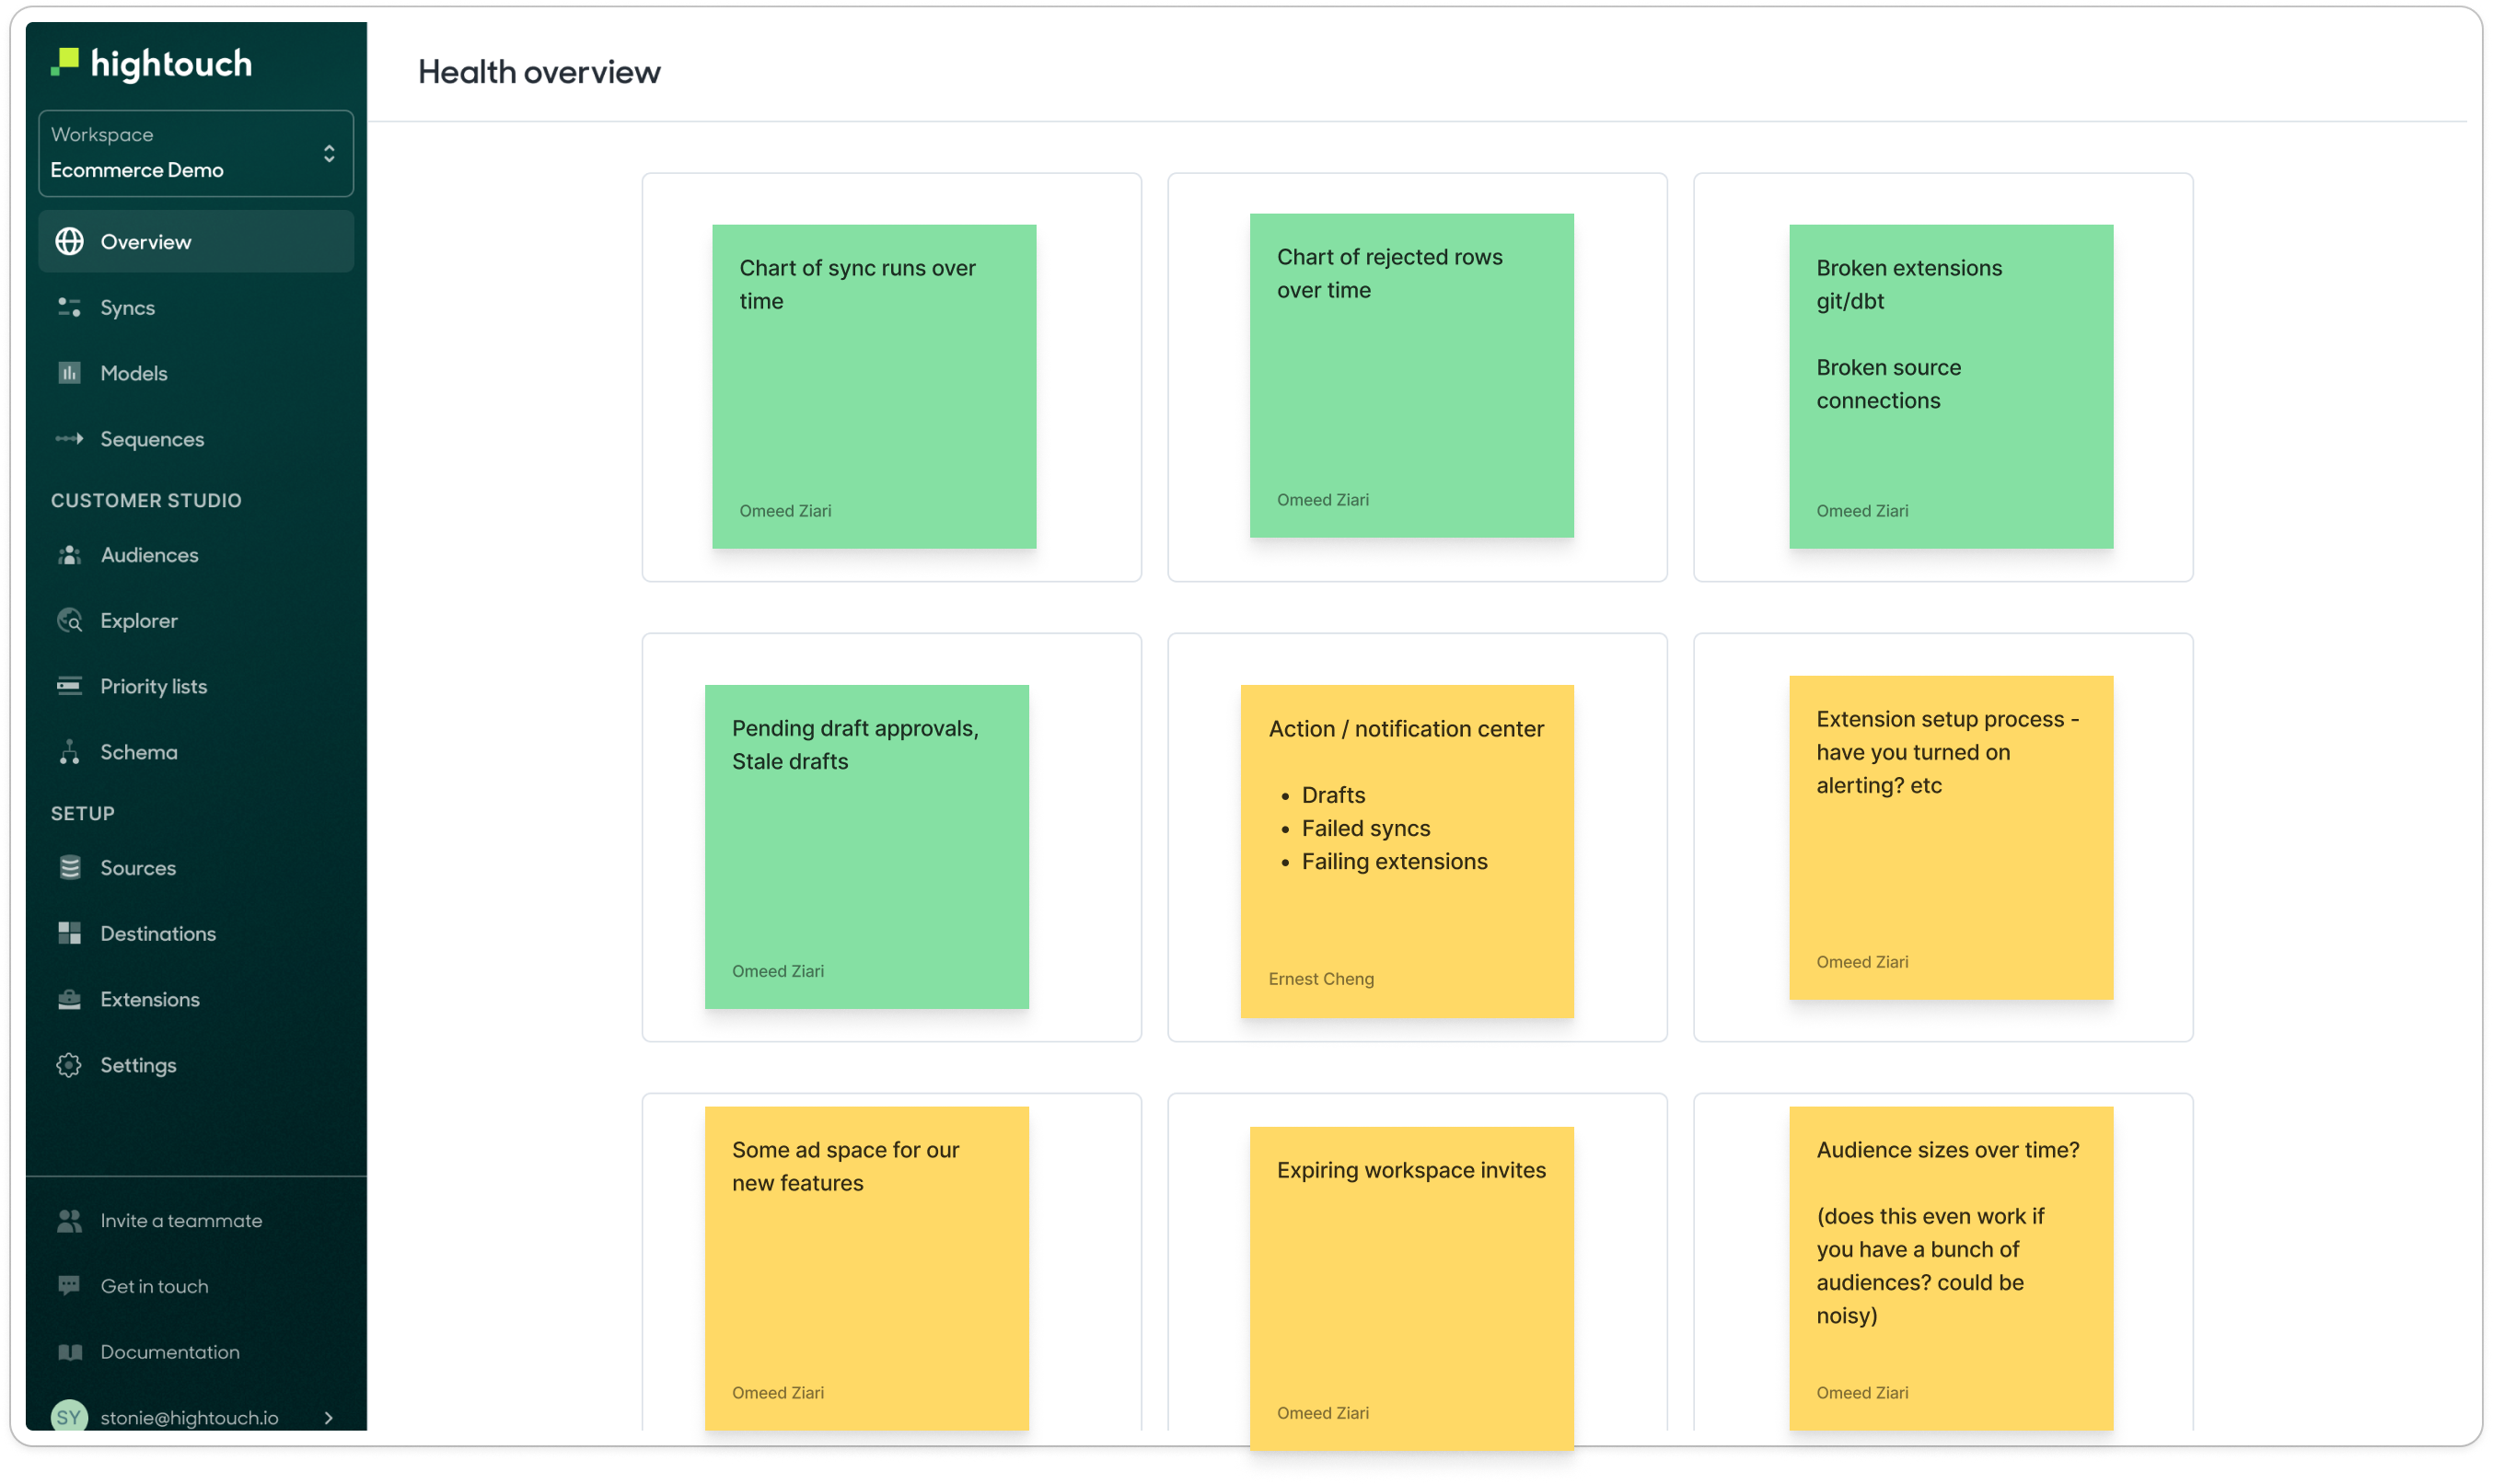Screen dimensions: 2493x1484
Task: Click the Schema tree icon
Action: (x=69, y=752)
